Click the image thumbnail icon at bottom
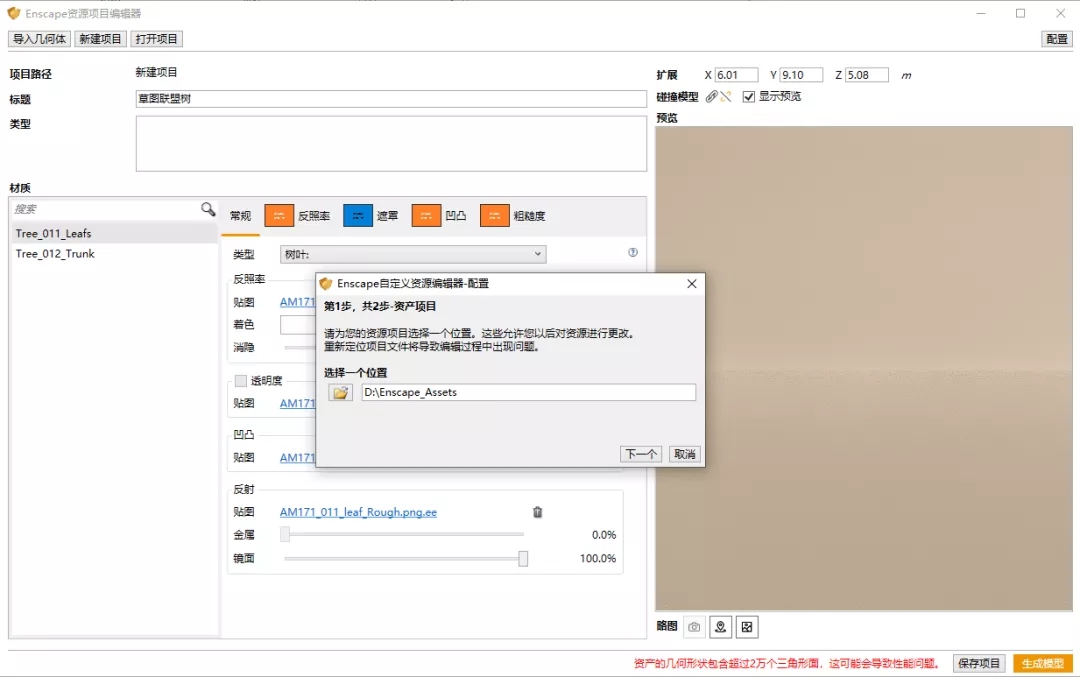The height and width of the screenshot is (677, 1080). click(747, 627)
